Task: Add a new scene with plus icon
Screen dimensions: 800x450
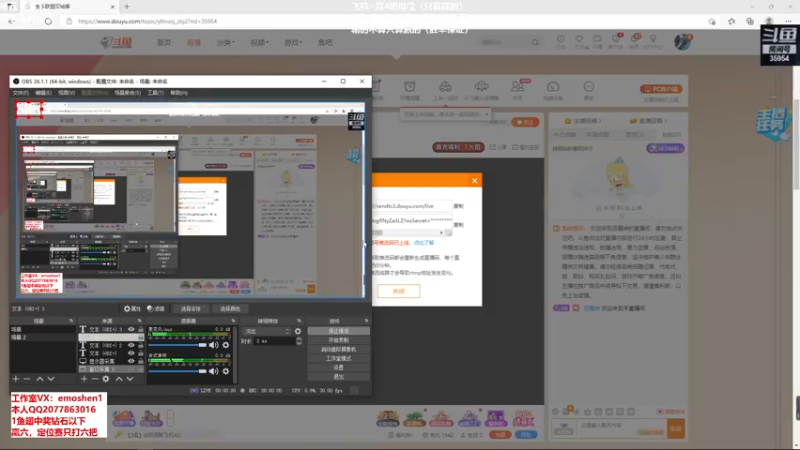Action: (16, 379)
